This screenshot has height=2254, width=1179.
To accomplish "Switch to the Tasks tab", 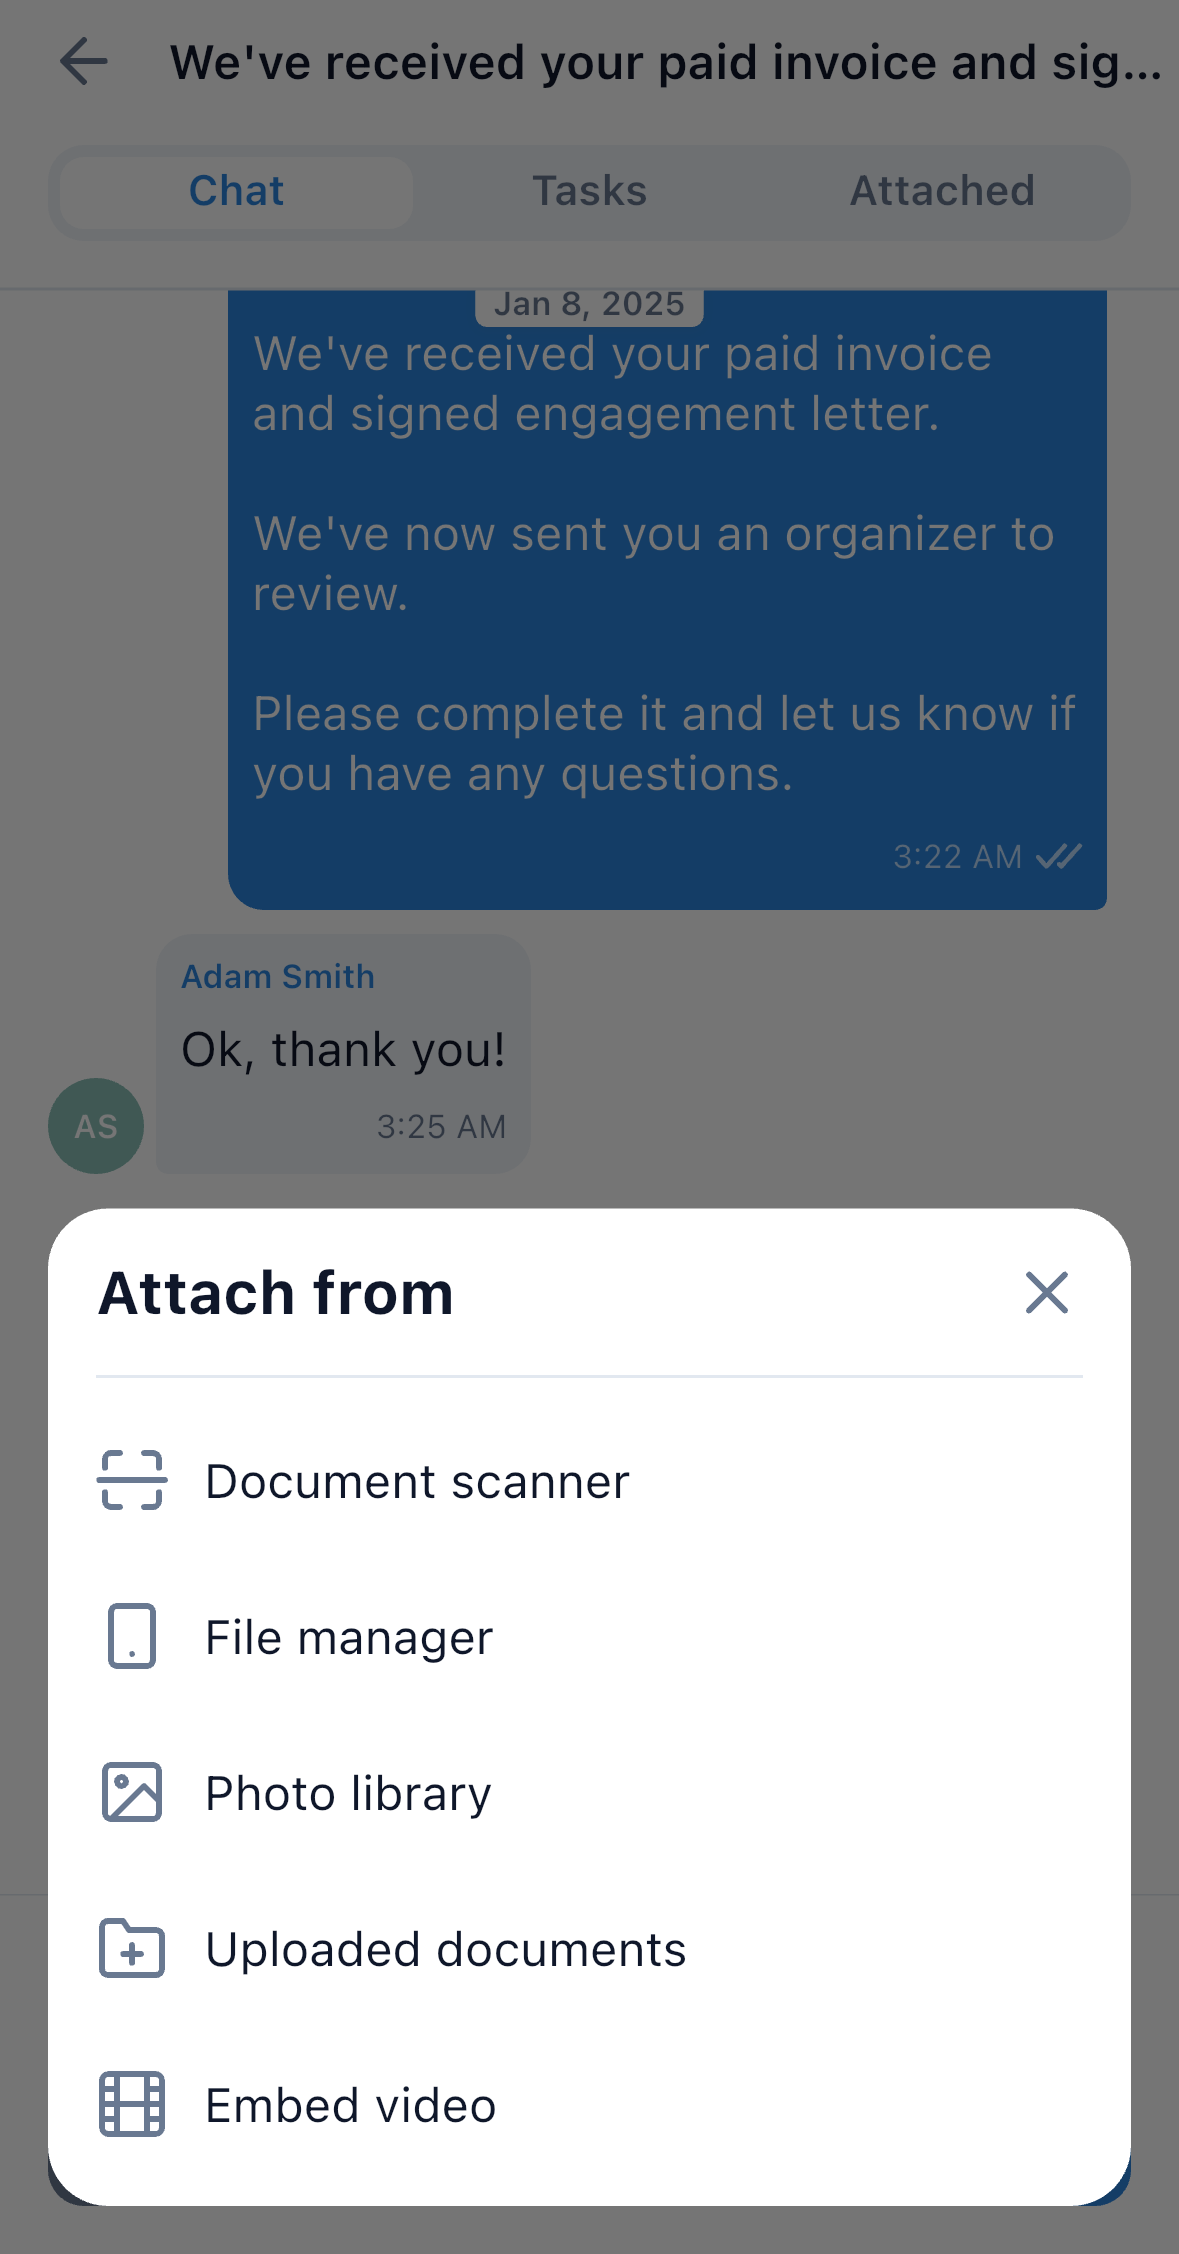I will click(590, 191).
